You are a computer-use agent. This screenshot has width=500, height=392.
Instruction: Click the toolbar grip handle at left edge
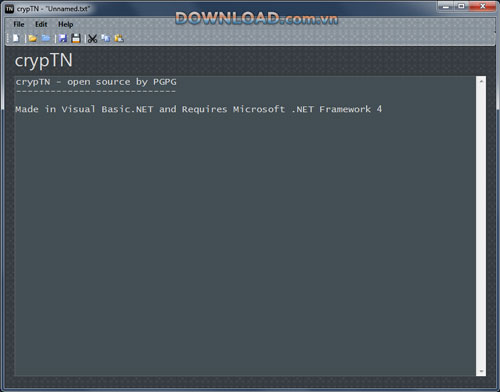pos(8,38)
